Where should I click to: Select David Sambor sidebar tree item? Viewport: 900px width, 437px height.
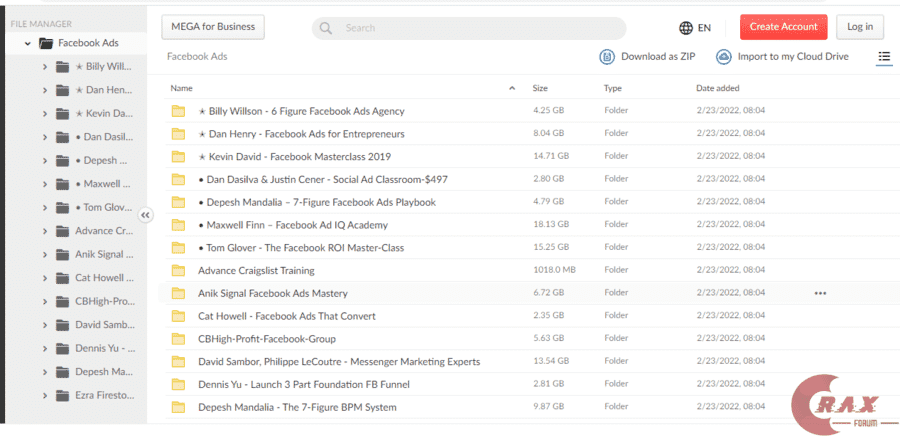click(x=102, y=325)
